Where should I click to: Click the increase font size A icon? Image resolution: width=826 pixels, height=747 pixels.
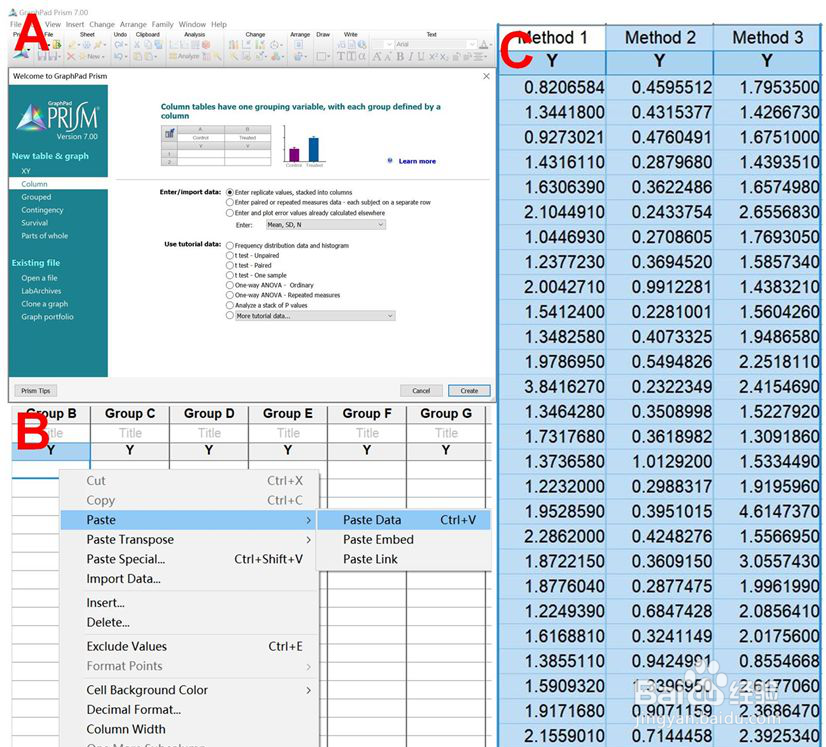pos(377,56)
